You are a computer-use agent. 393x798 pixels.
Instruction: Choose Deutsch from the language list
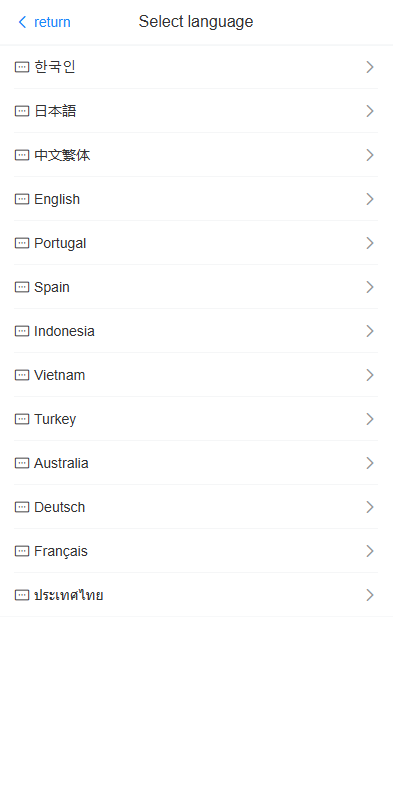(196, 507)
